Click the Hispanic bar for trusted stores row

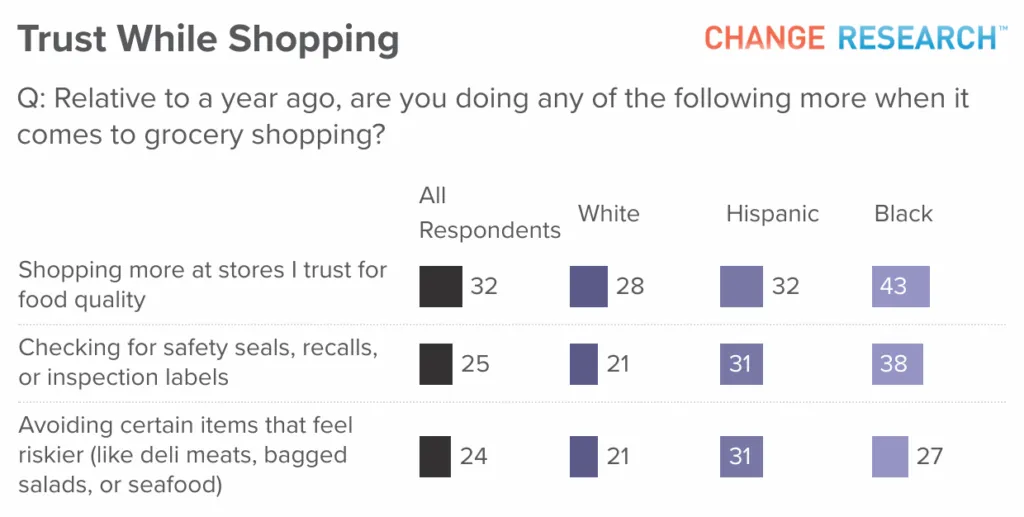[741, 286]
